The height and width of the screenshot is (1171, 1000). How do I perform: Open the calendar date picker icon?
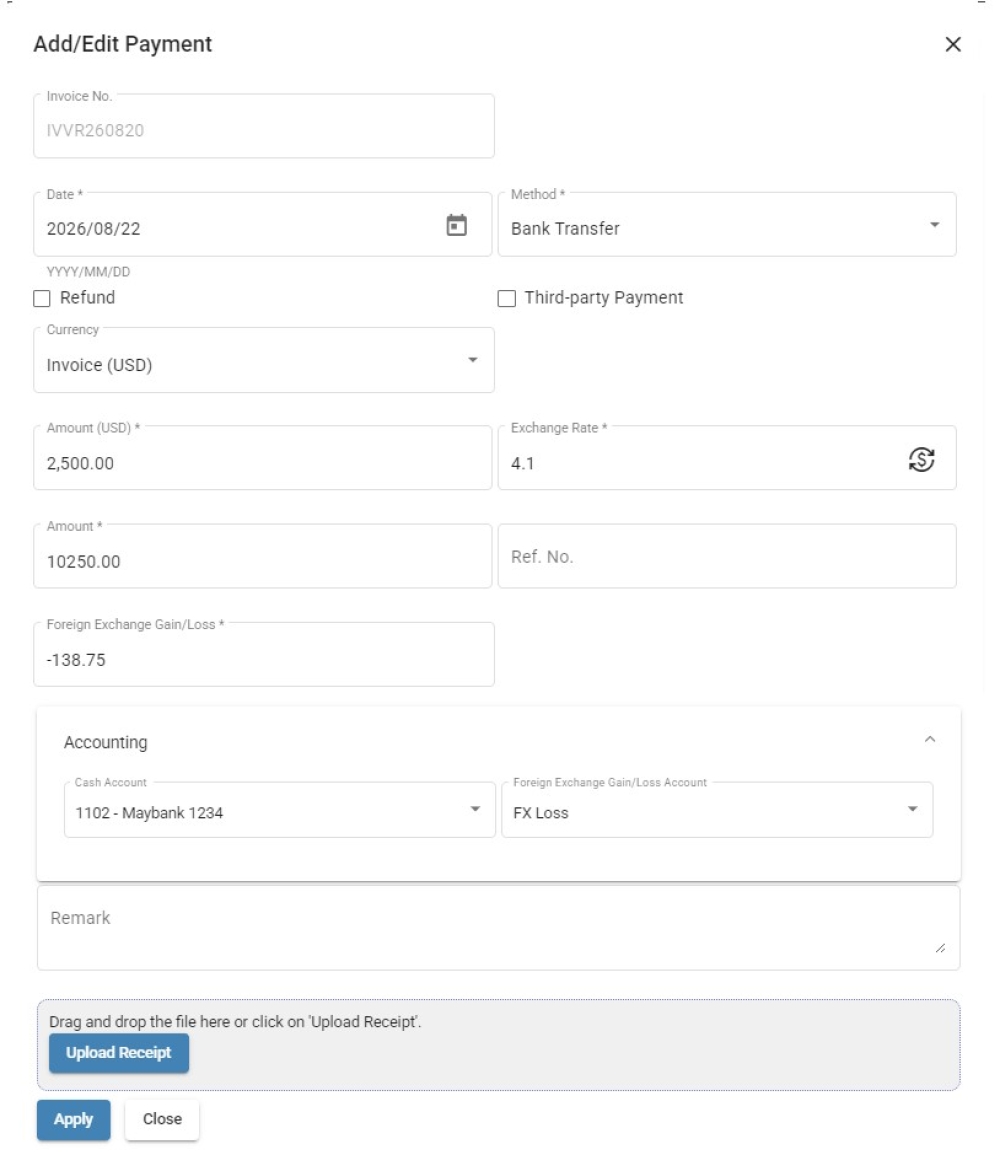pyautogui.click(x=456, y=225)
